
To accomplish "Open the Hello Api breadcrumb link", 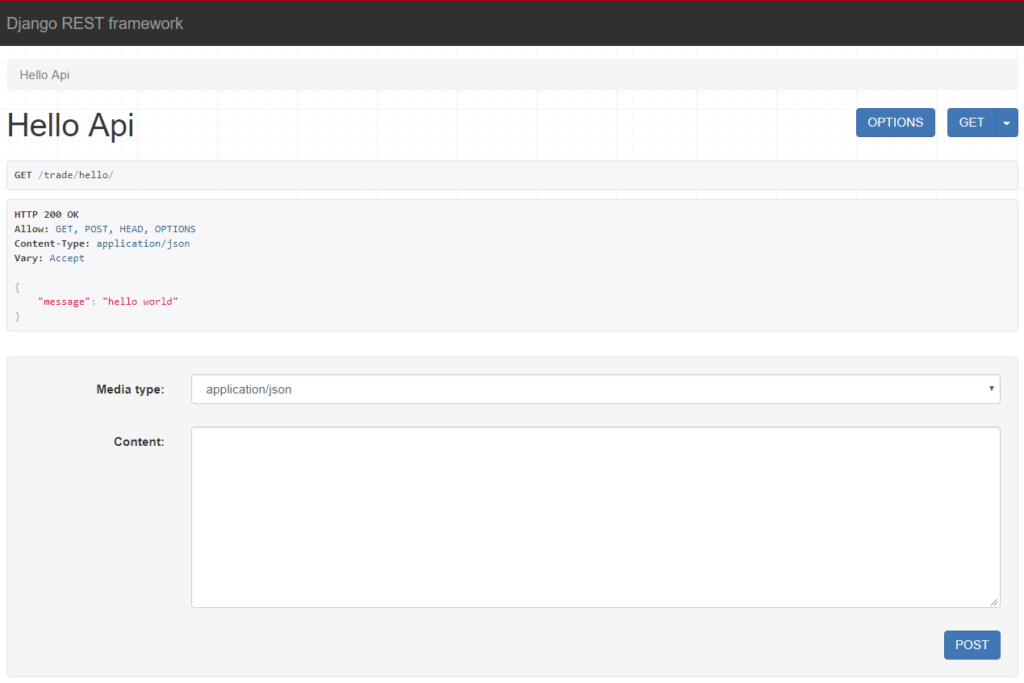I will (44, 74).
